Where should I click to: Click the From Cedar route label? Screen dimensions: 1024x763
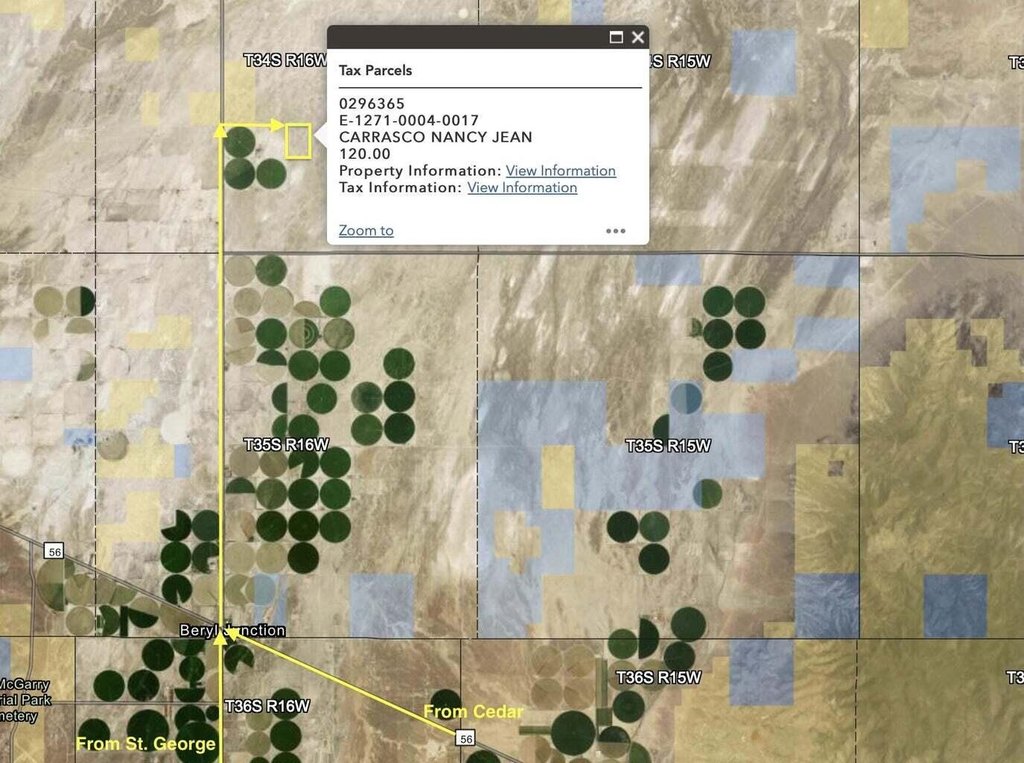click(473, 712)
